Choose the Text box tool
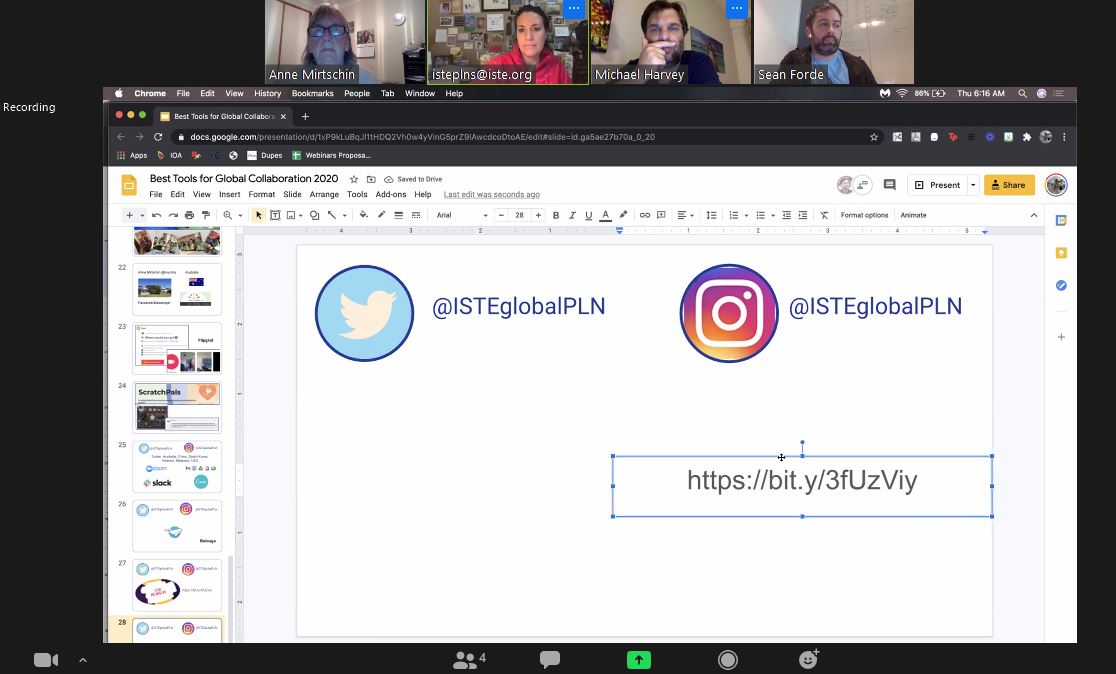This screenshot has width=1116, height=674. click(x=275, y=215)
